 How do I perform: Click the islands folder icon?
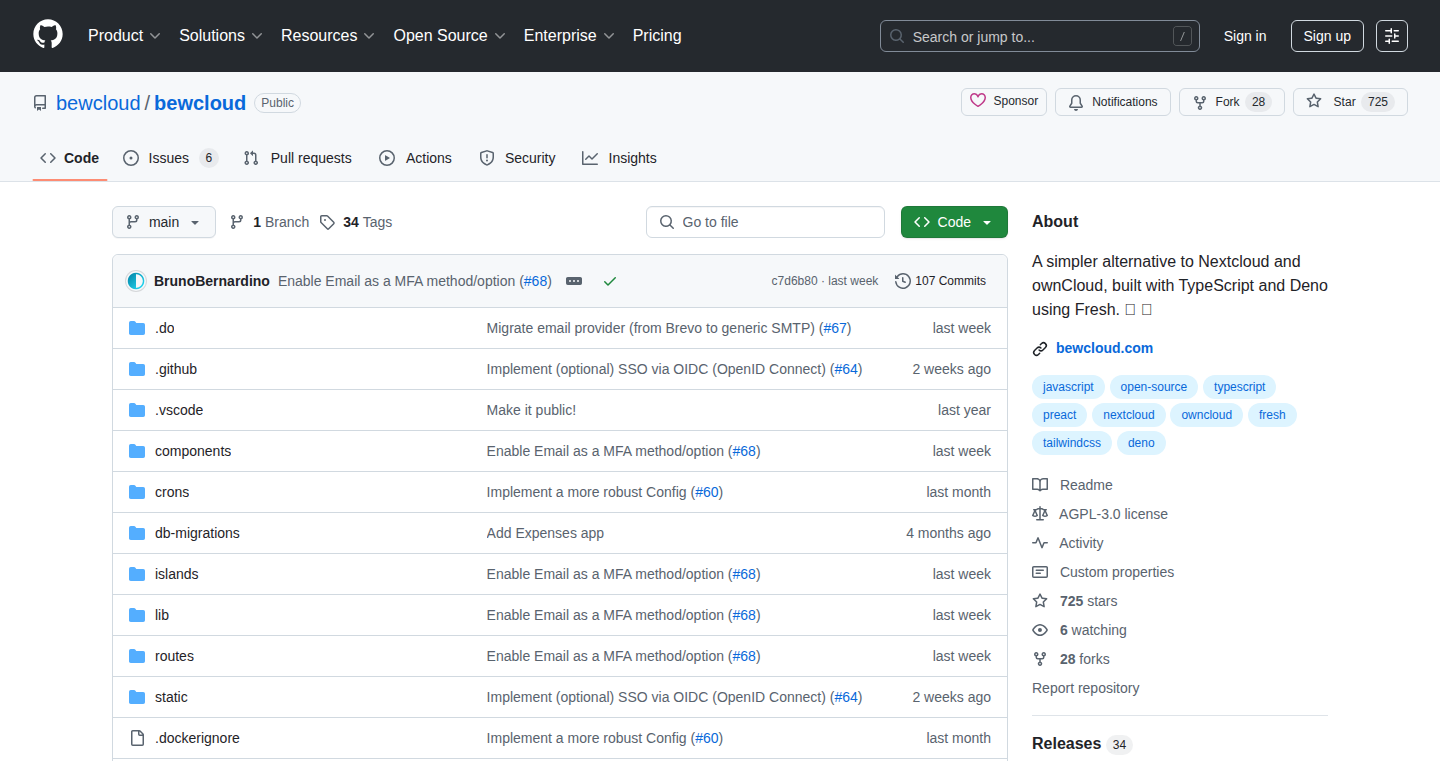pyautogui.click(x=137, y=574)
